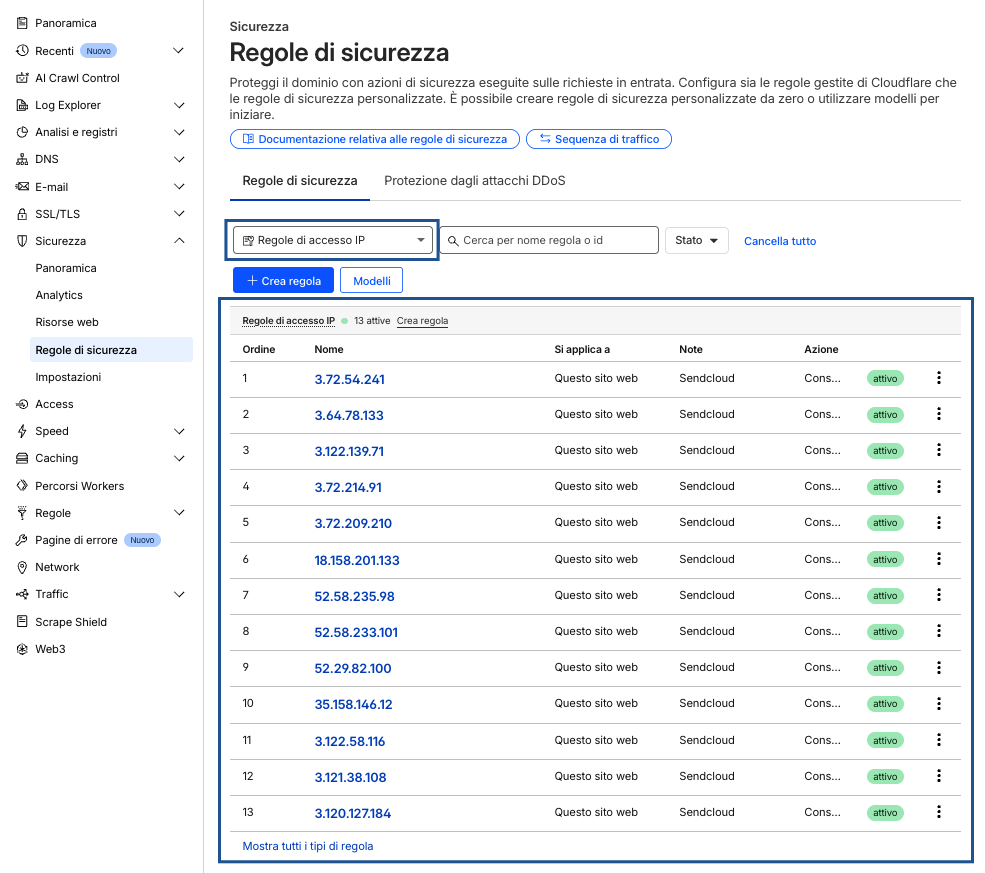Click the SSL/TLS padlock icon

tap(22, 214)
